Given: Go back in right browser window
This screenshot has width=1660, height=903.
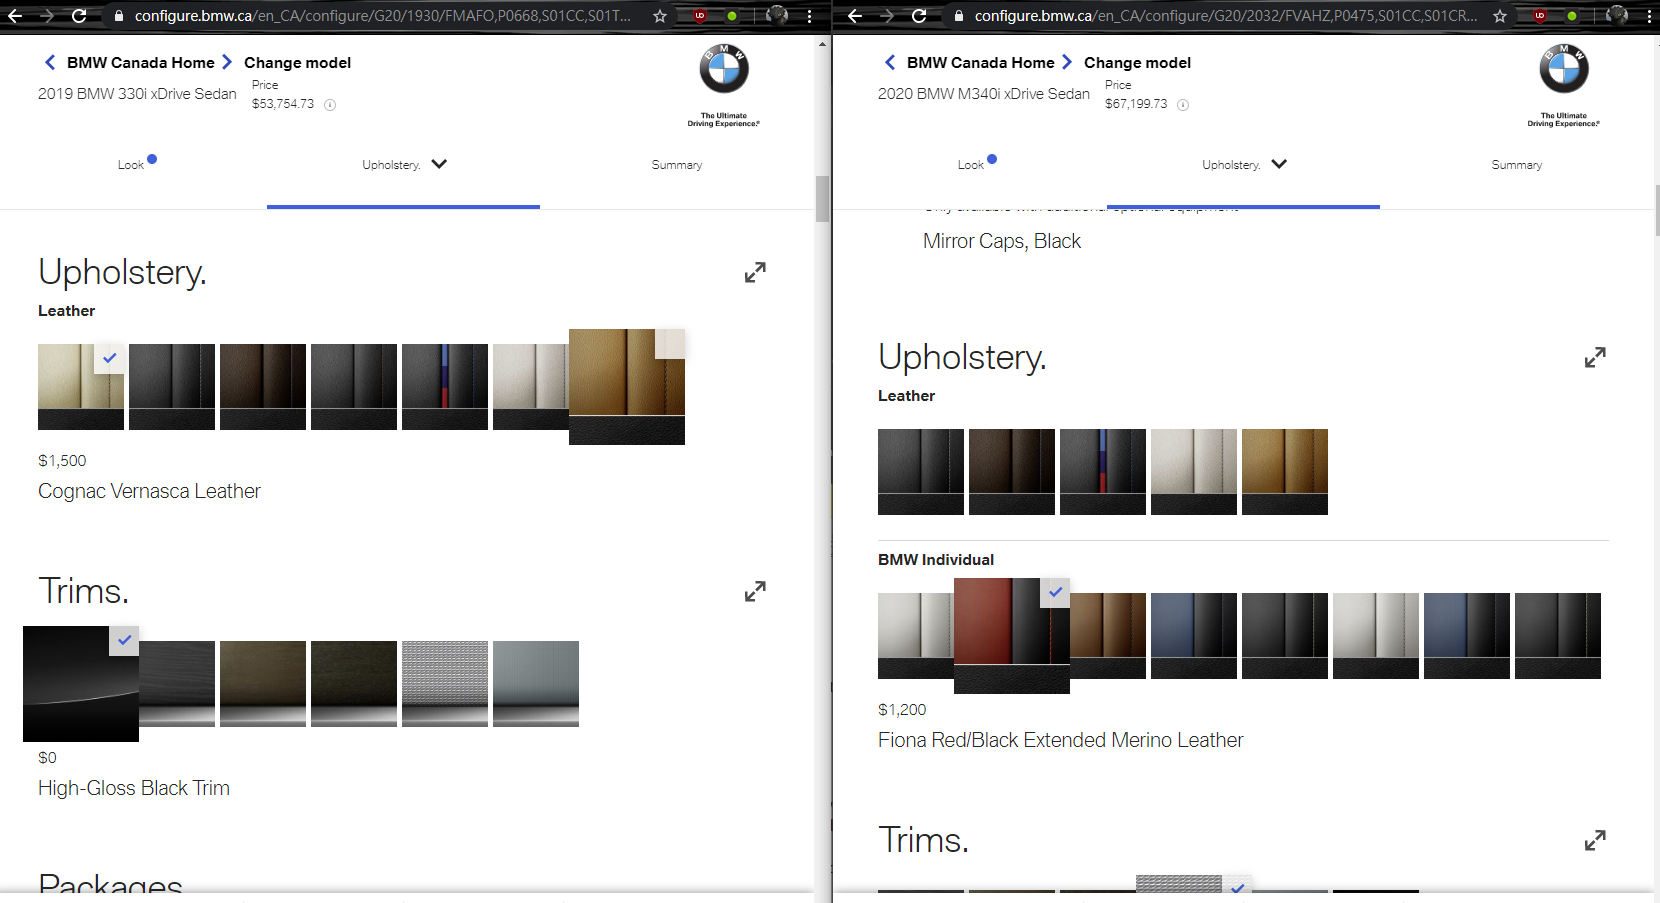Looking at the screenshot, I should [x=855, y=16].
